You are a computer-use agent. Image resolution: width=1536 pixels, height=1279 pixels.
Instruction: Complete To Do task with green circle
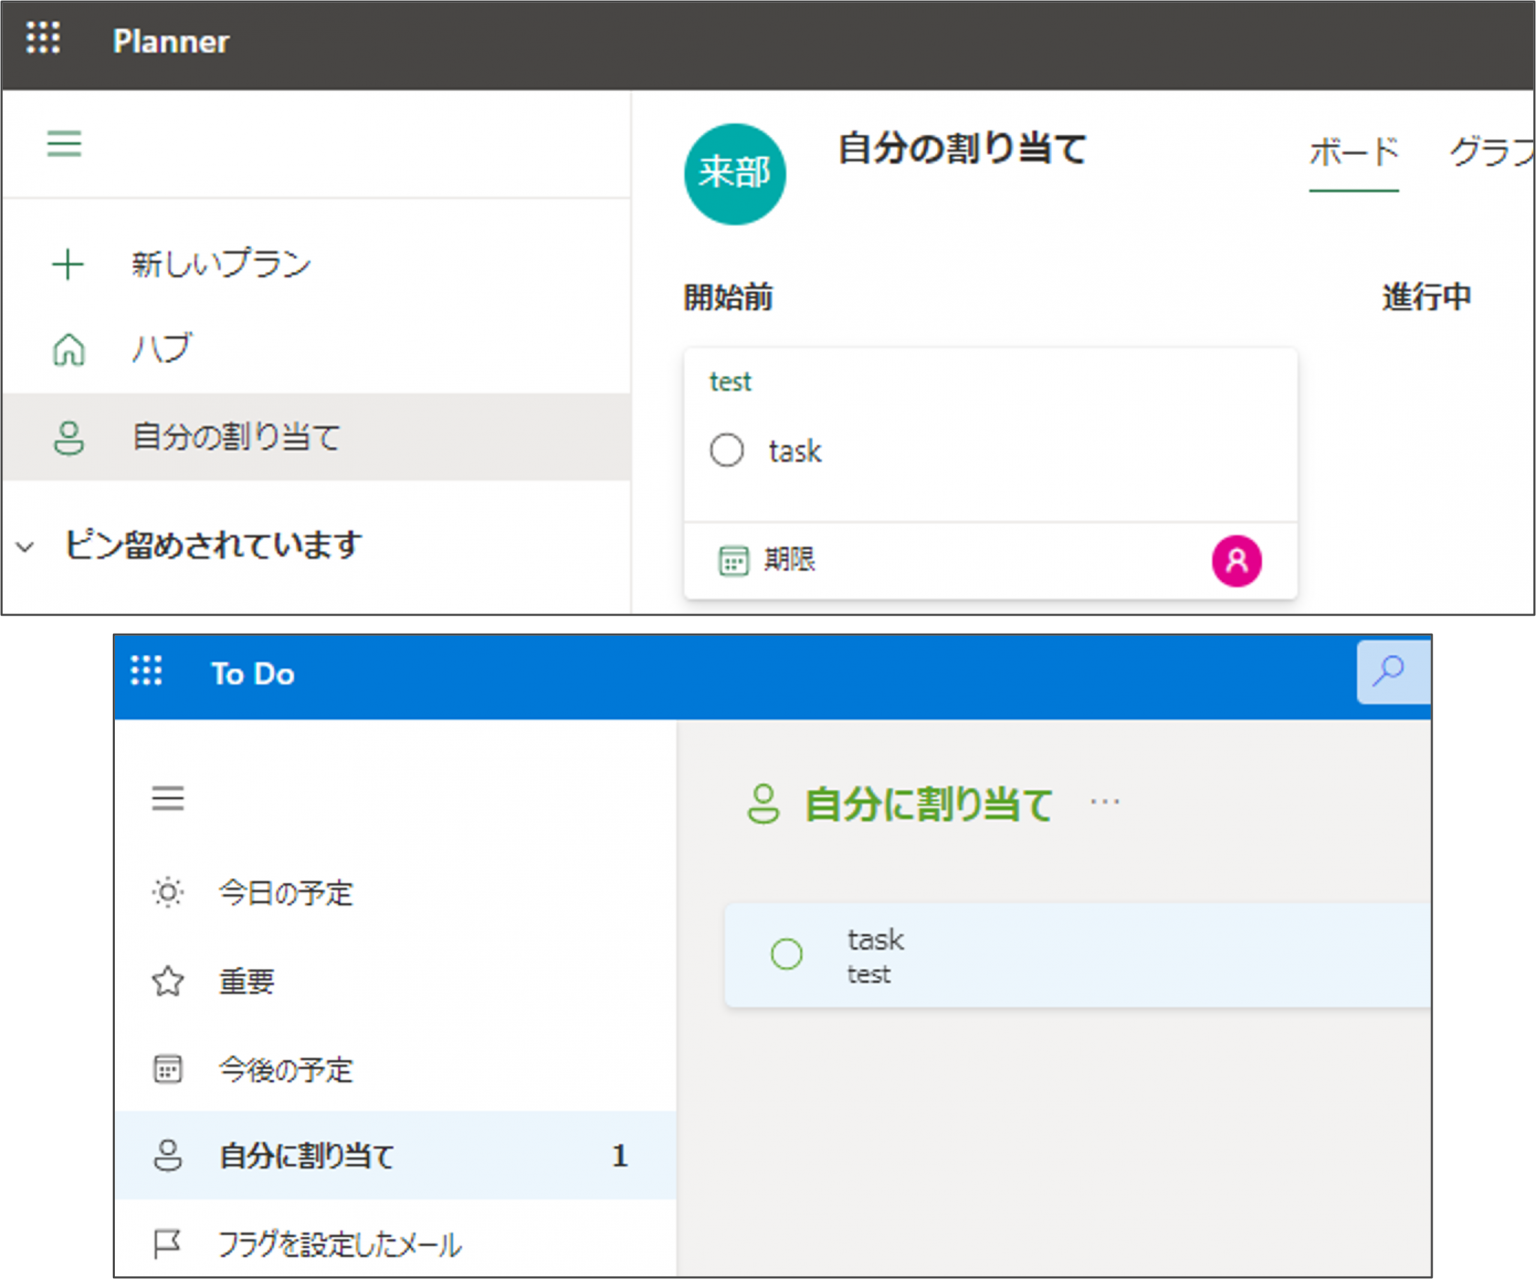click(787, 954)
